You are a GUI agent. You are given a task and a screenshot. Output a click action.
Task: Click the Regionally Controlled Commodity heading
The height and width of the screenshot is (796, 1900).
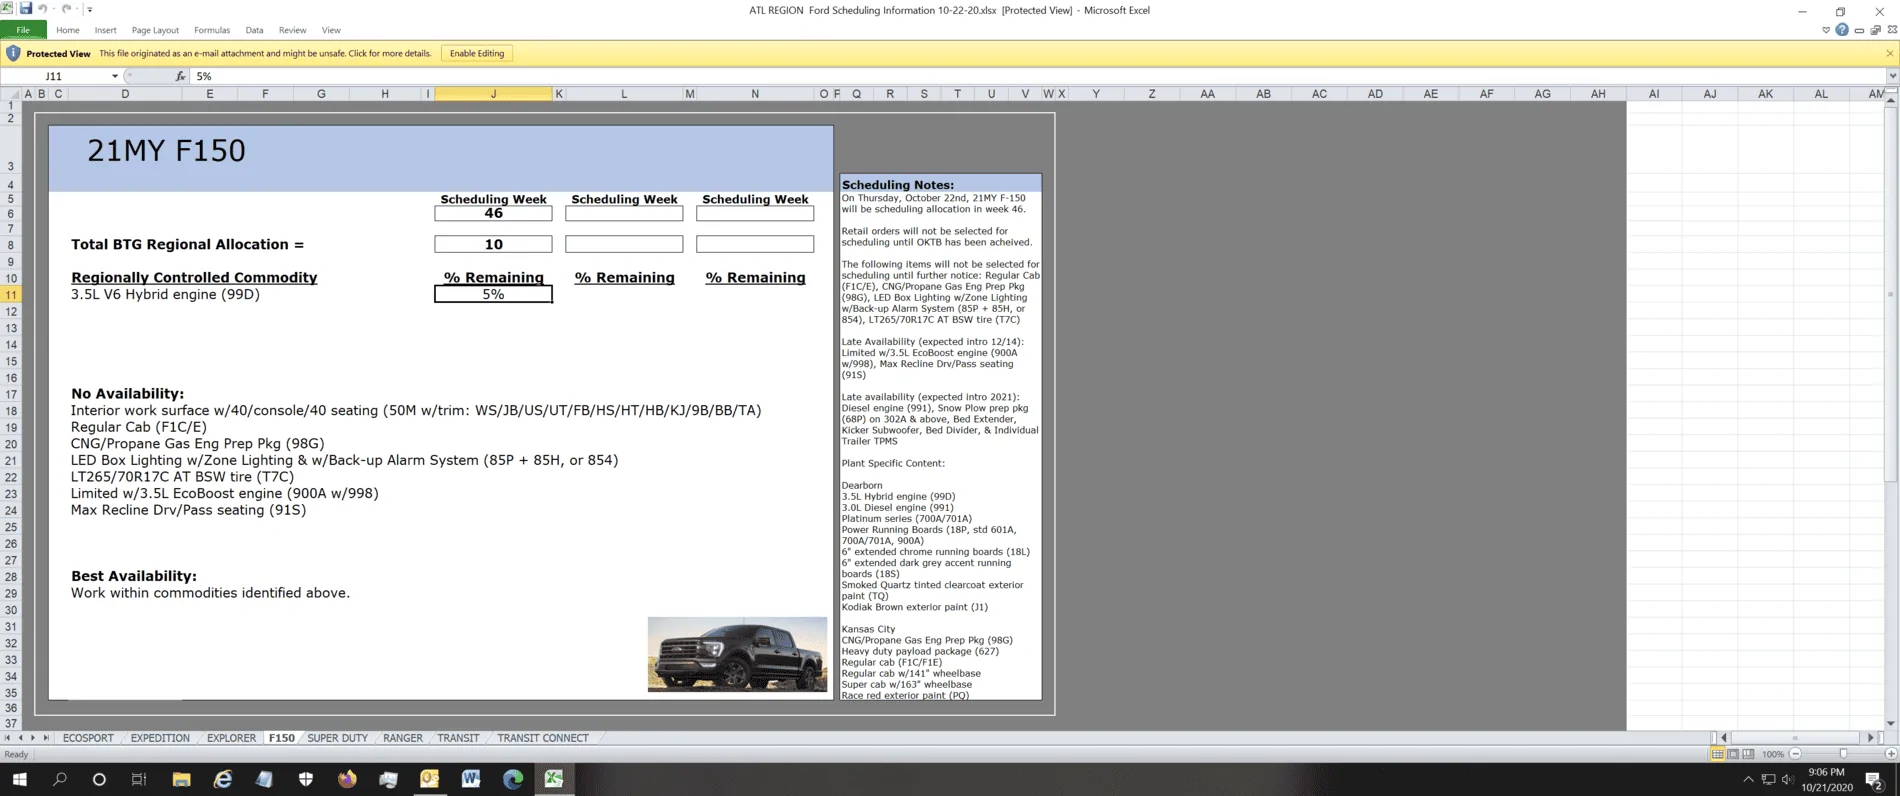194,277
